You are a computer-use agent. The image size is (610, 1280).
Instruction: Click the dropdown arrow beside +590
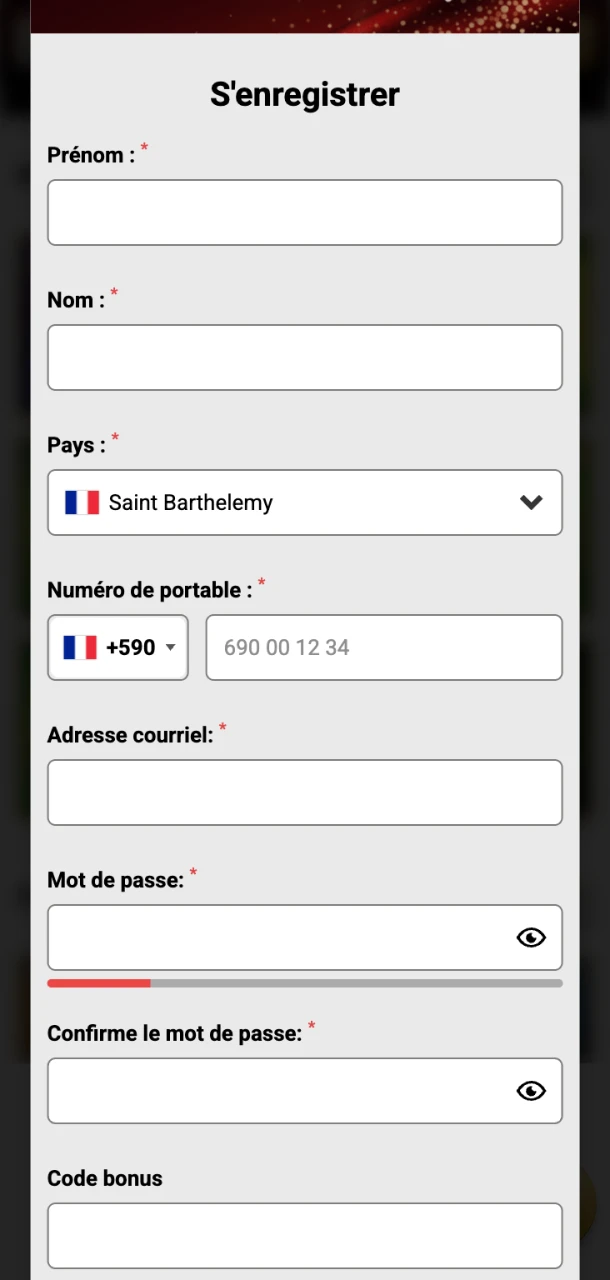pos(171,647)
